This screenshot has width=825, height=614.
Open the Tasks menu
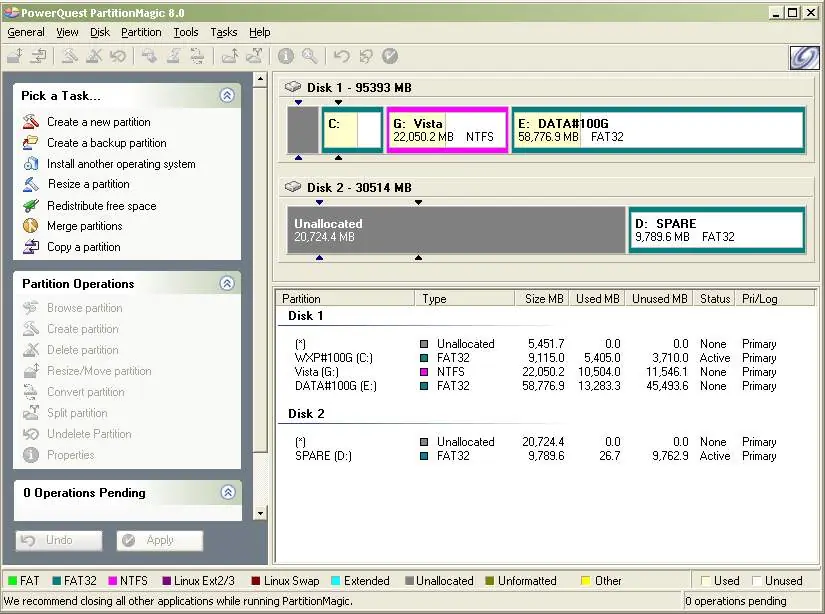tap(223, 32)
